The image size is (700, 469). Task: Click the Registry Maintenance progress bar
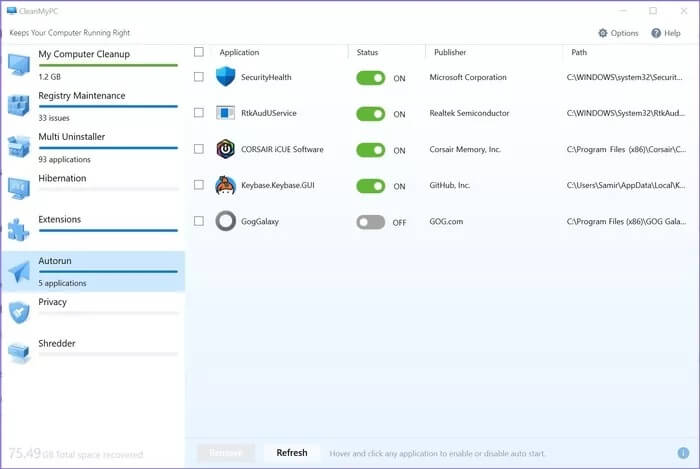click(108, 107)
